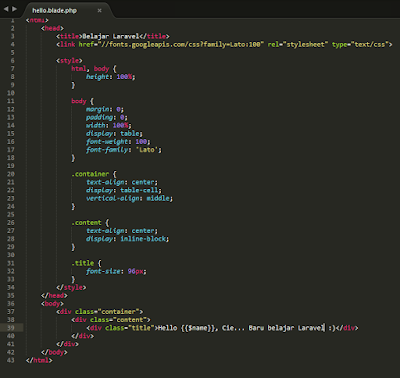The width and height of the screenshot is (400, 378).
Task: Close the hello.blade.php tab
Action: tap(99, 11)
